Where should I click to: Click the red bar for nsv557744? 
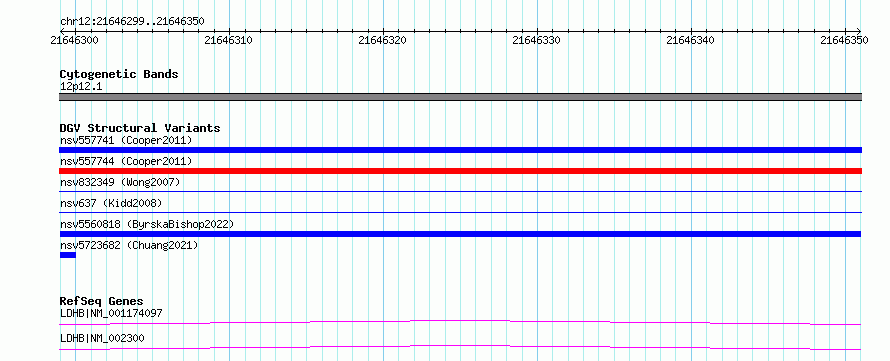click(460, 171)
